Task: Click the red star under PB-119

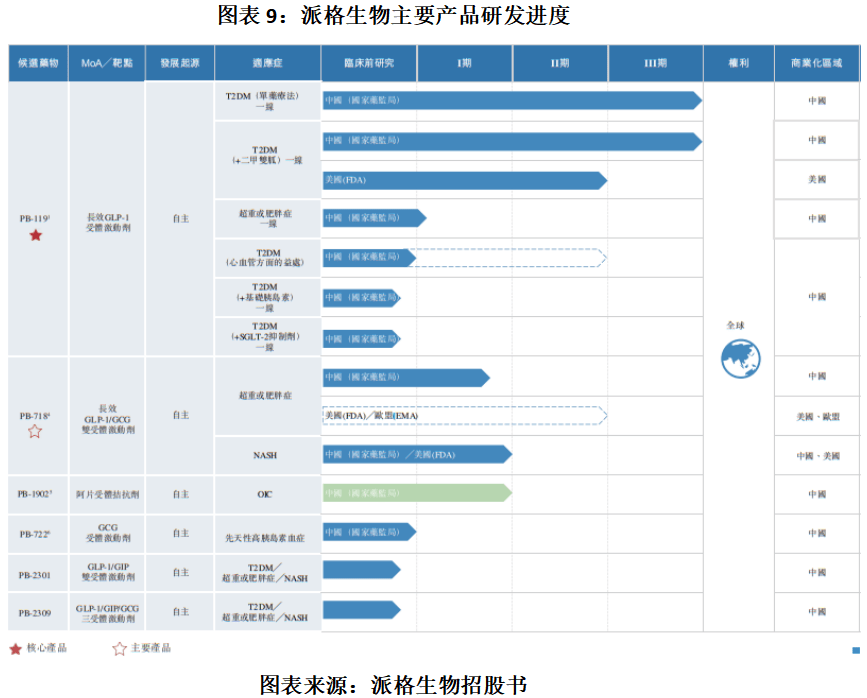Action: click(35, 235)
